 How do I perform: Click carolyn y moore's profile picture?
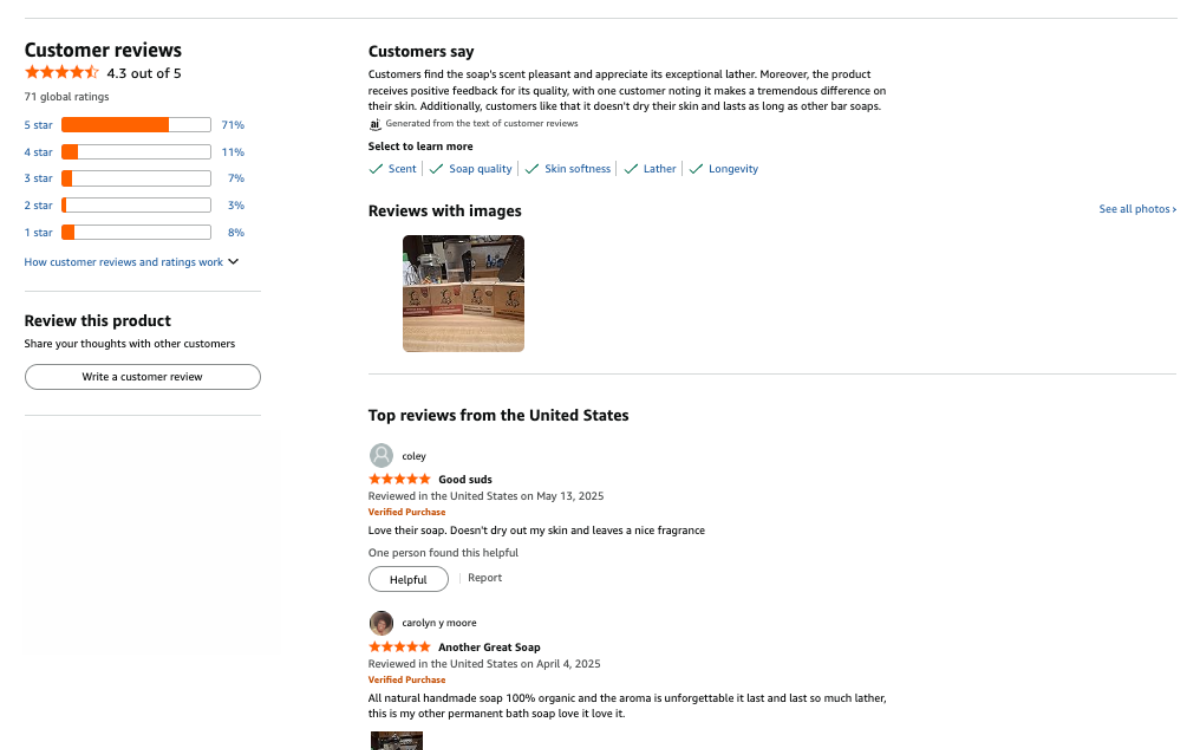click(381, 623)
